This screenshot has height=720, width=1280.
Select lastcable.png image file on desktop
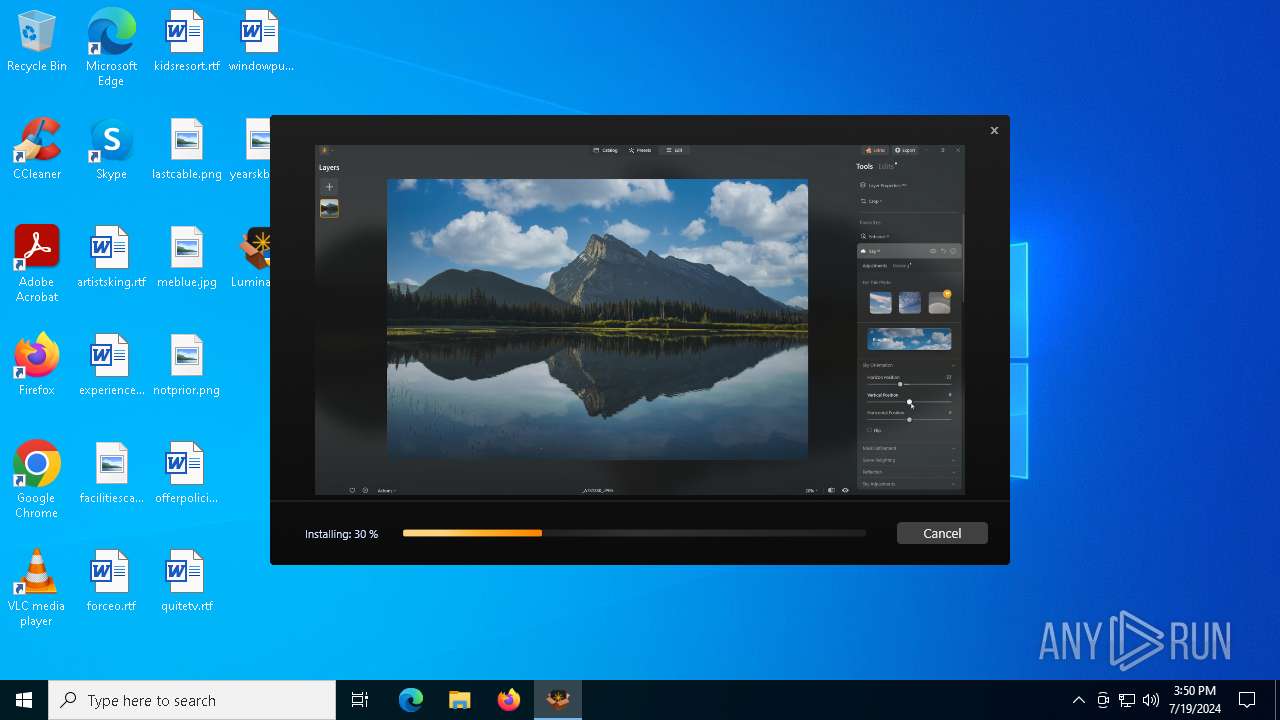coord(187,149)
